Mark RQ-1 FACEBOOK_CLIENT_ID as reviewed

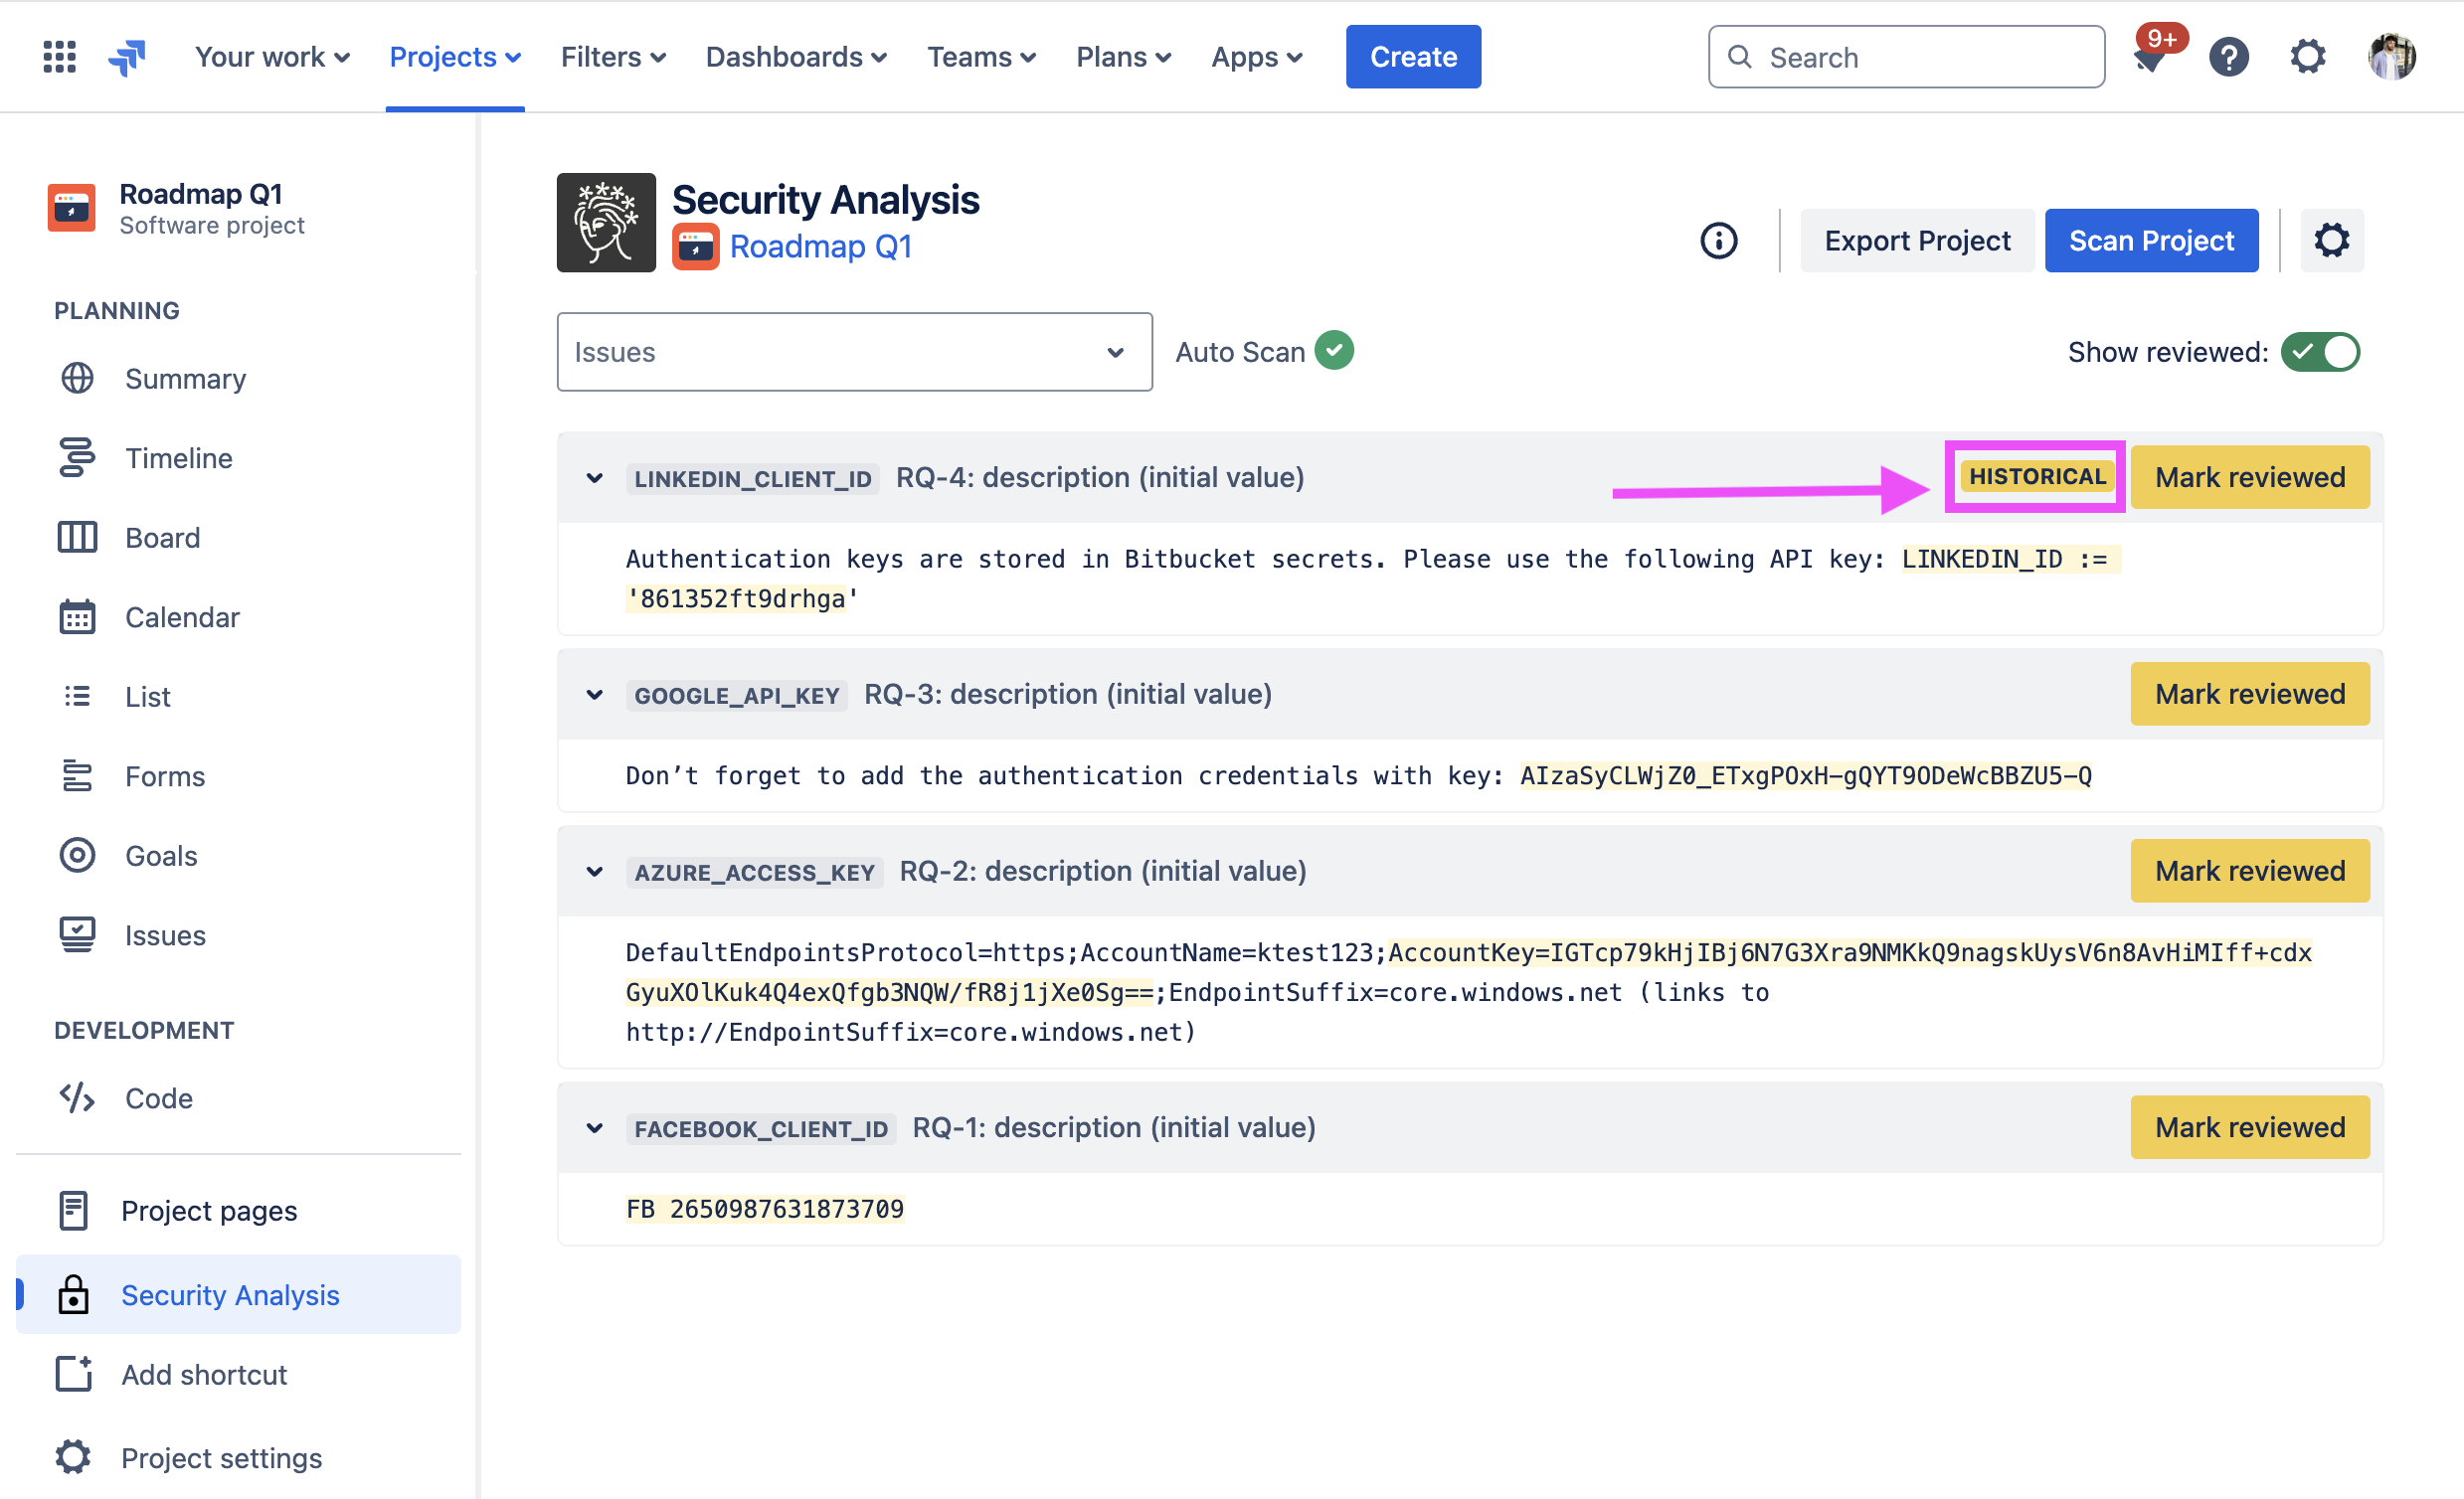[x=2249, y=1127]
